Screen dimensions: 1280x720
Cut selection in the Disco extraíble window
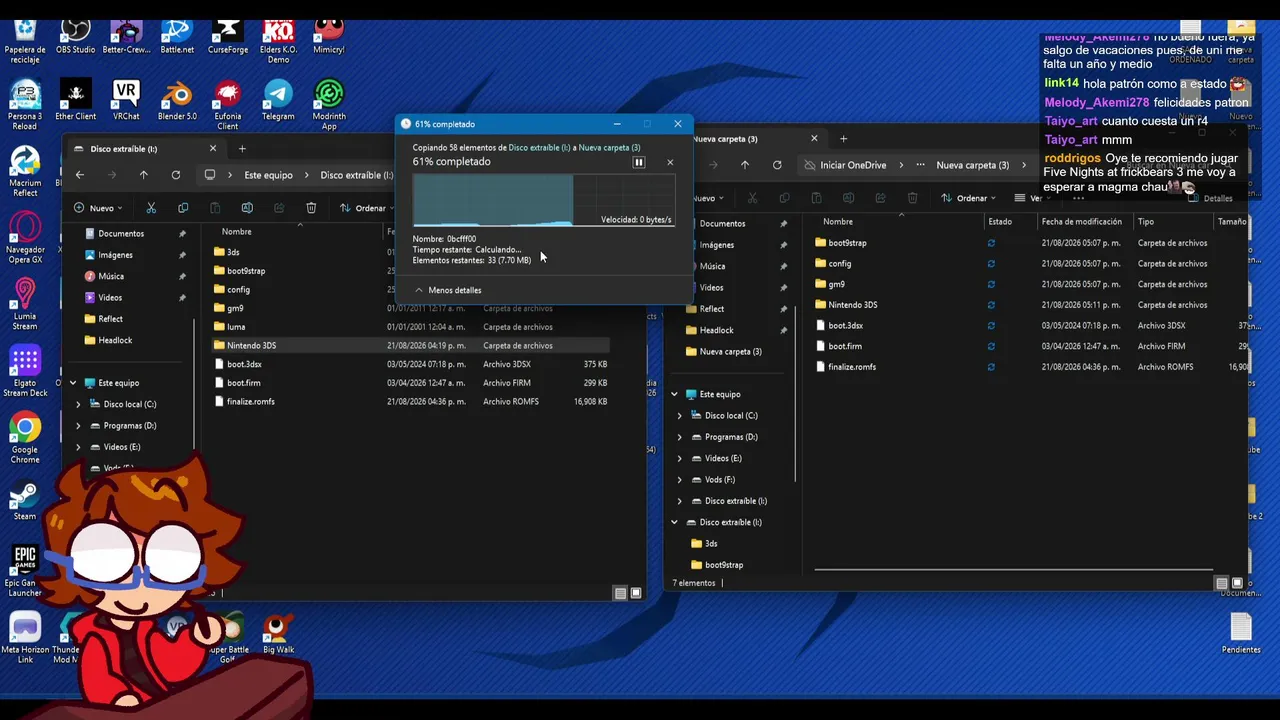(x=151, y=208)
